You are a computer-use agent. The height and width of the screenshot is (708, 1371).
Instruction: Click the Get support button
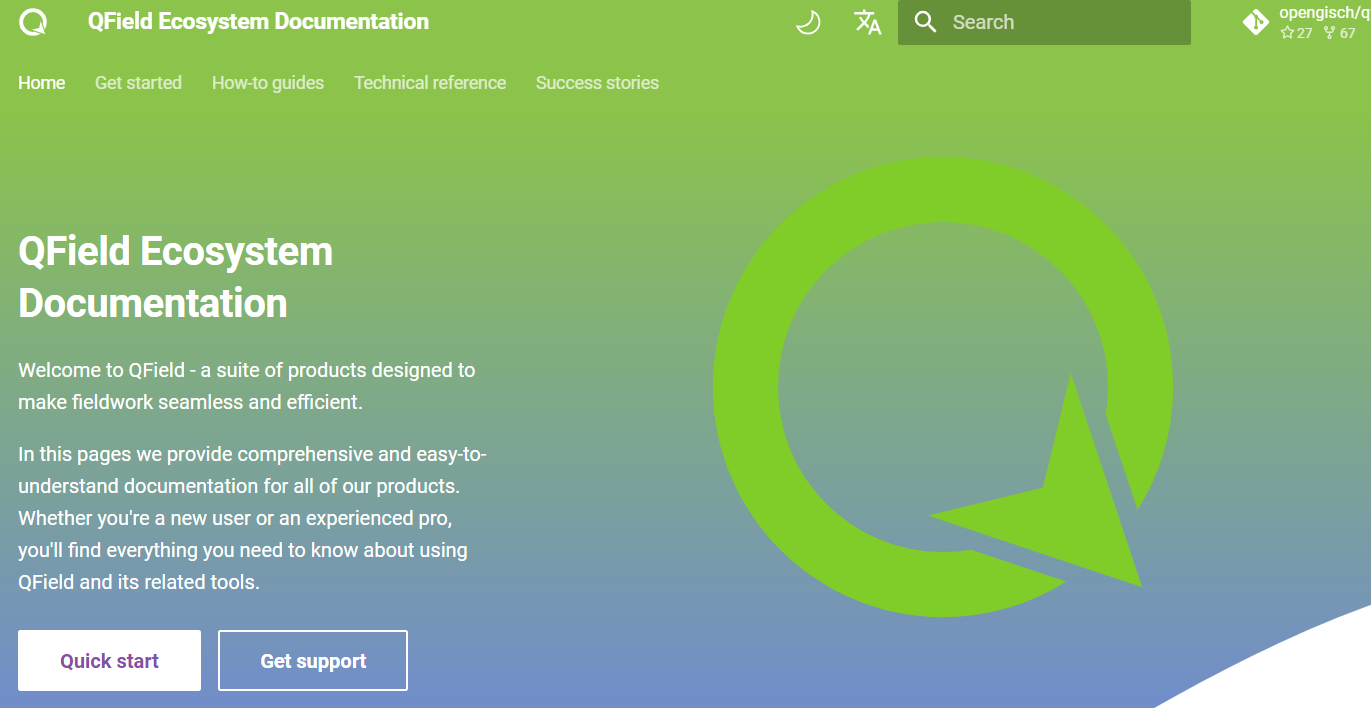313,660
